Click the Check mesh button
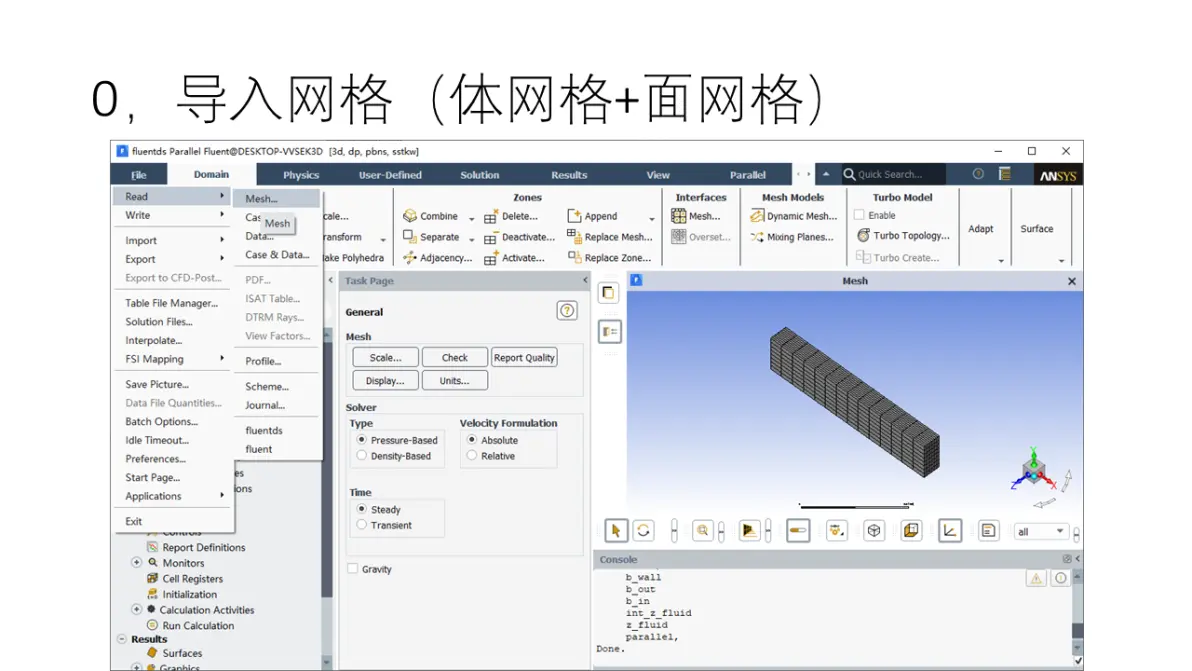 [455, 357]
